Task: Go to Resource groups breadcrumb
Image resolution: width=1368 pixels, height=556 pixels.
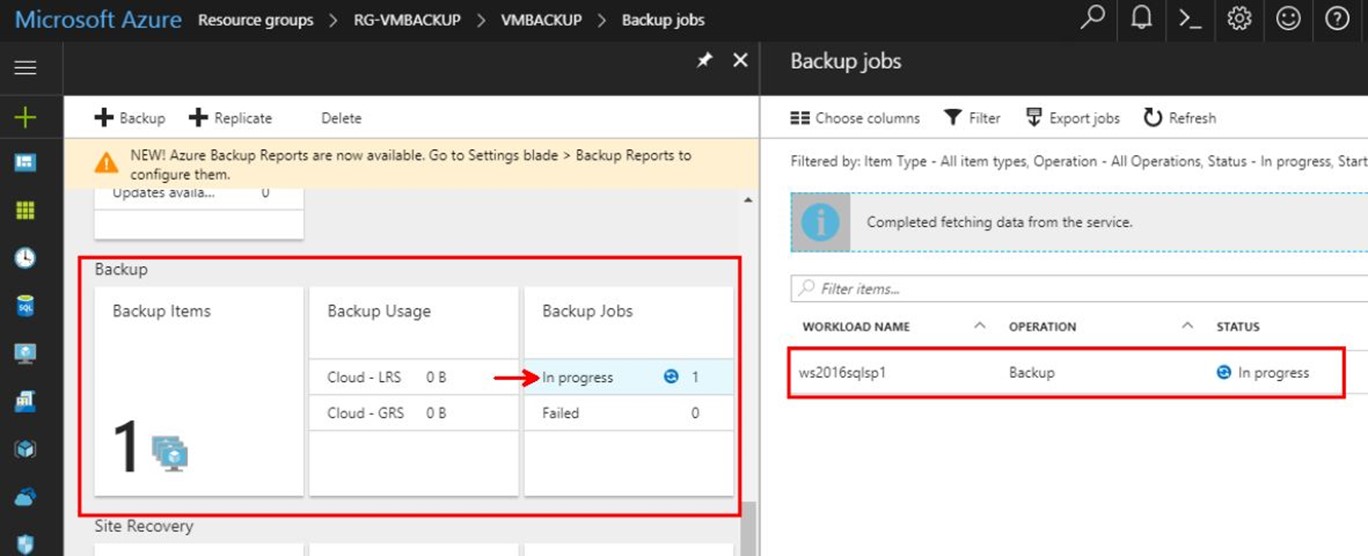Action: tap(255, 20)
